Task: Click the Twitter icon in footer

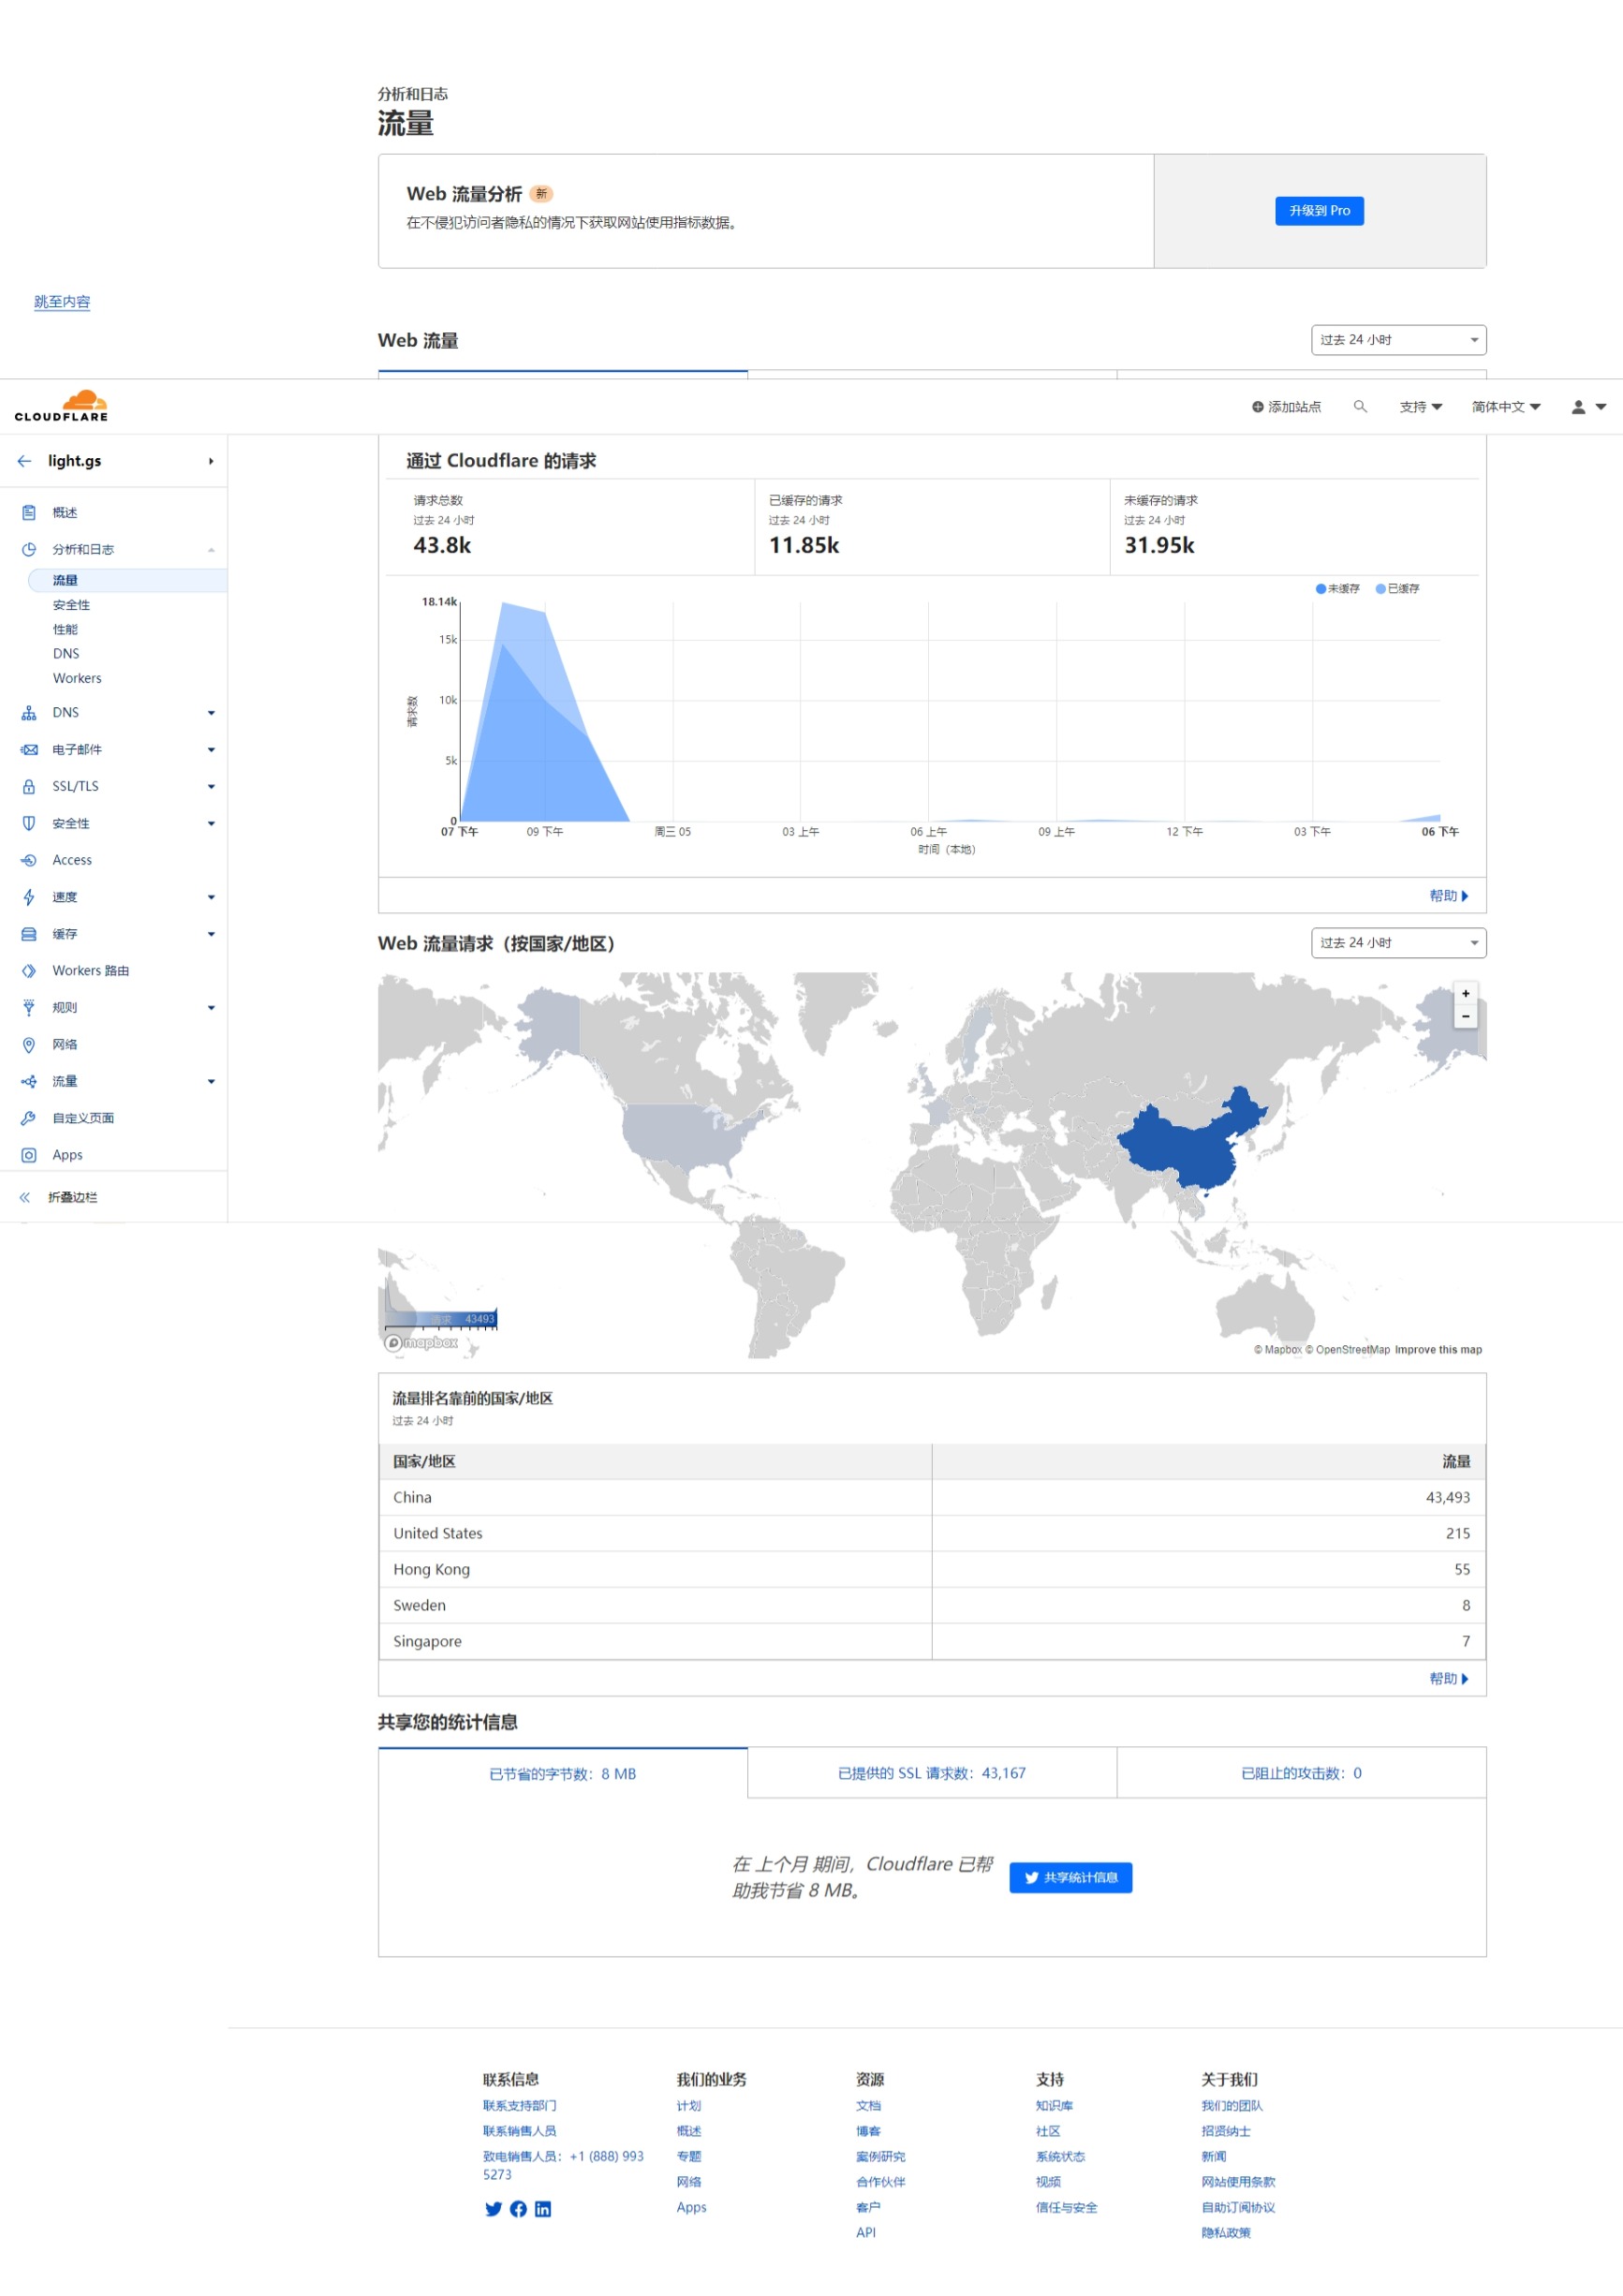Action: 494,2209
